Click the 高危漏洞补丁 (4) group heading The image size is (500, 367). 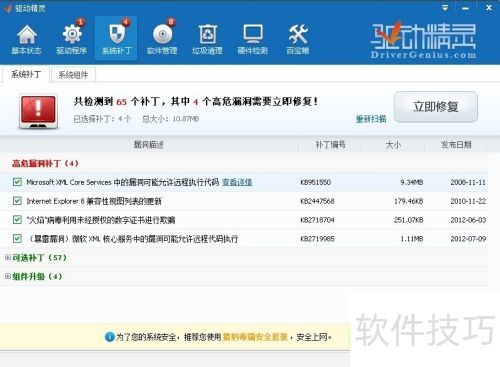(x=45, y=163)
